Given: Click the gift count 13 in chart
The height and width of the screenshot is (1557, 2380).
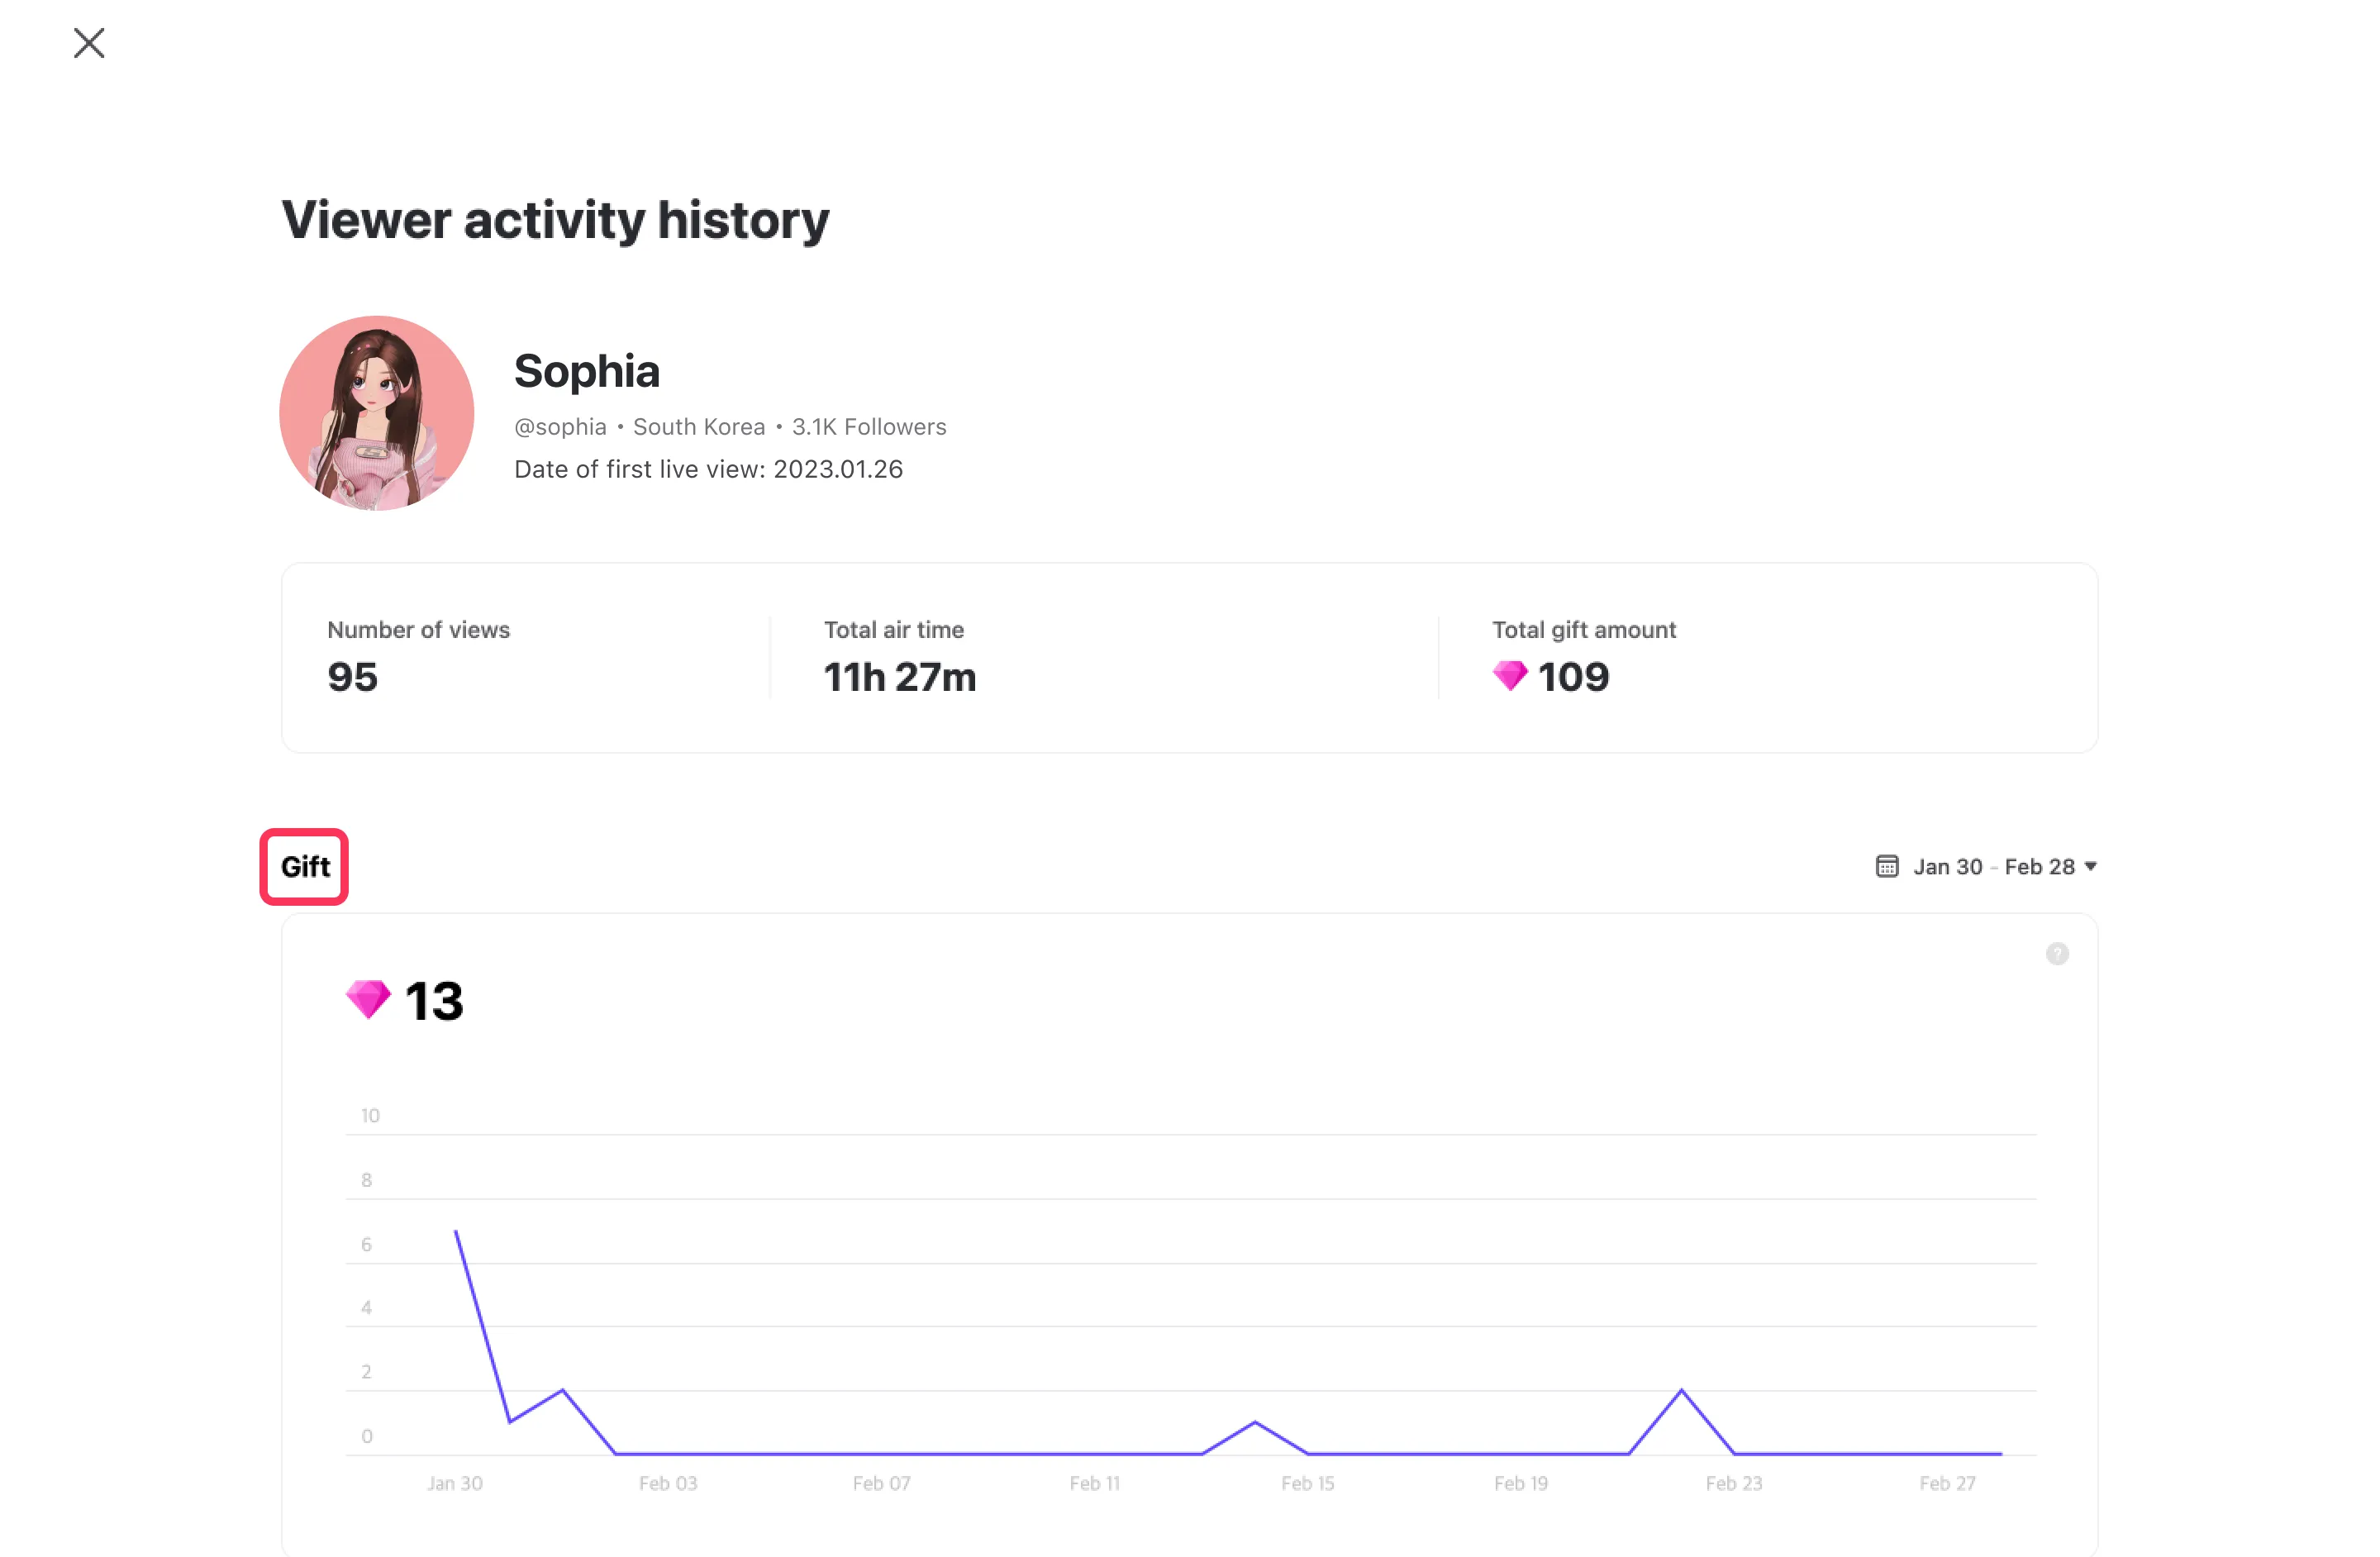Looking at the screenshot, I should pos(434,1001).
